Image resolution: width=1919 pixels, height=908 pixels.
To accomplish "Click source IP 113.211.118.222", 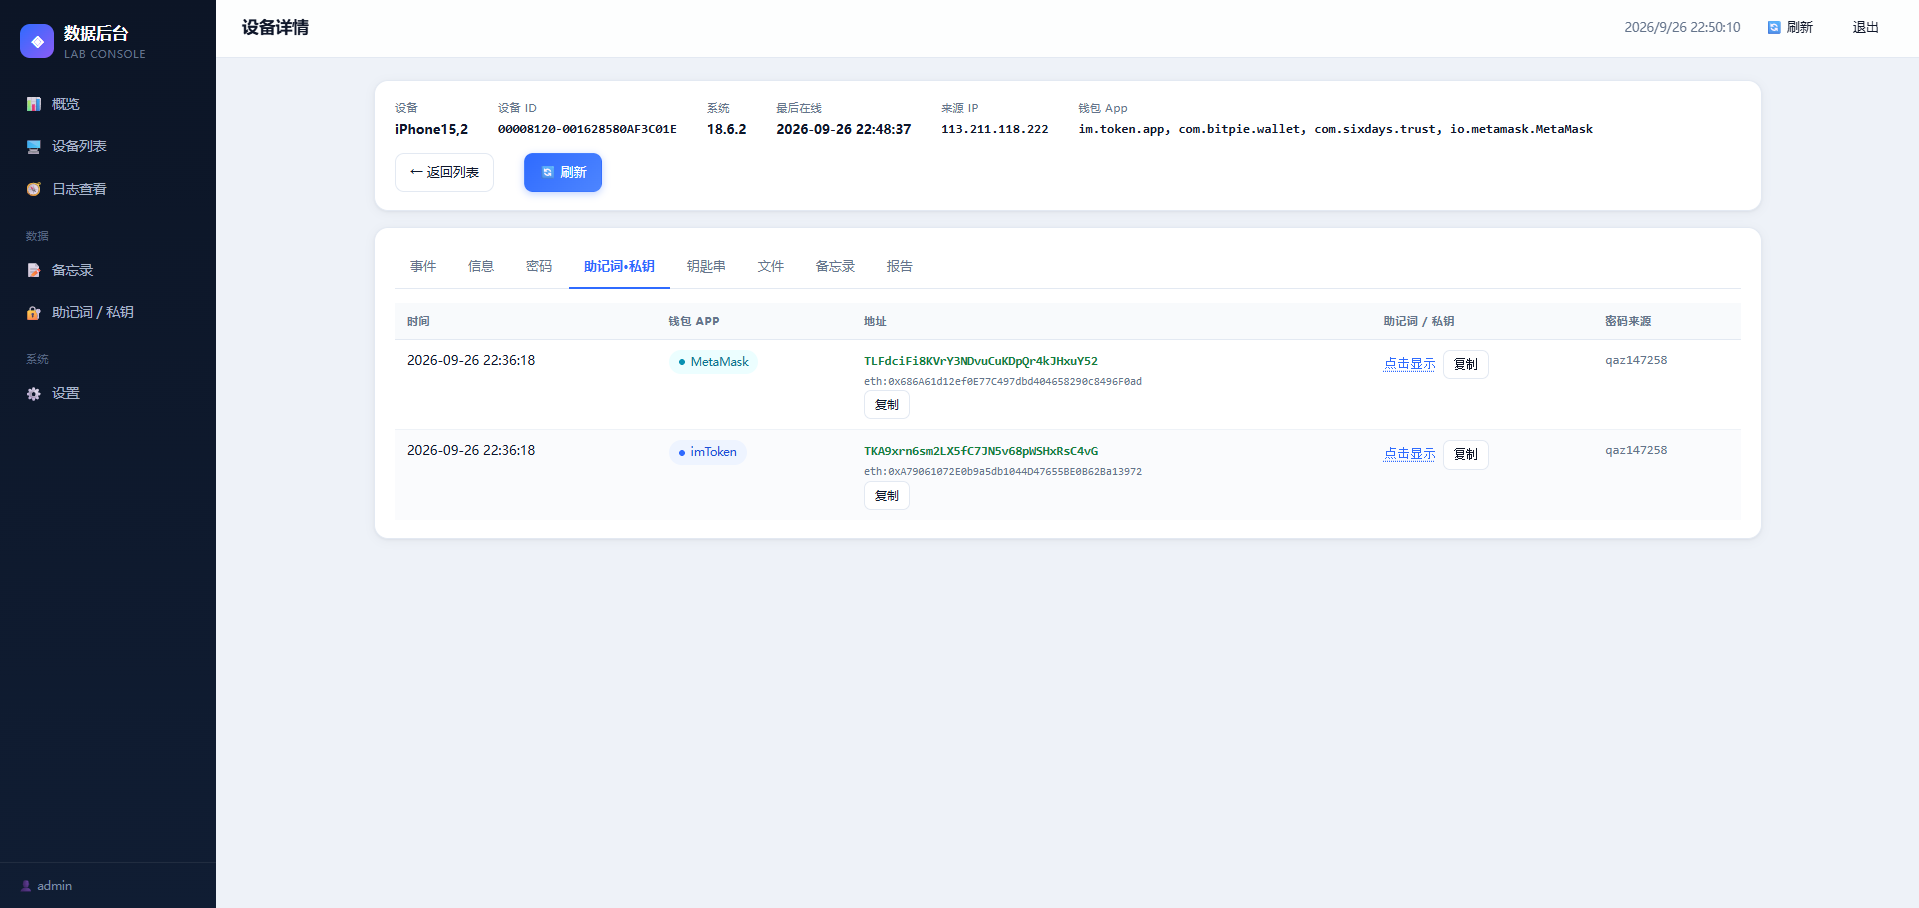I will coord(995,129).
